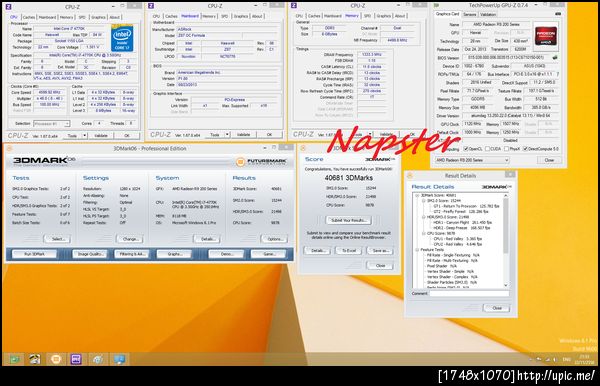
Task: Open the green taskbar icon at the far left
Action: (14, 359)
